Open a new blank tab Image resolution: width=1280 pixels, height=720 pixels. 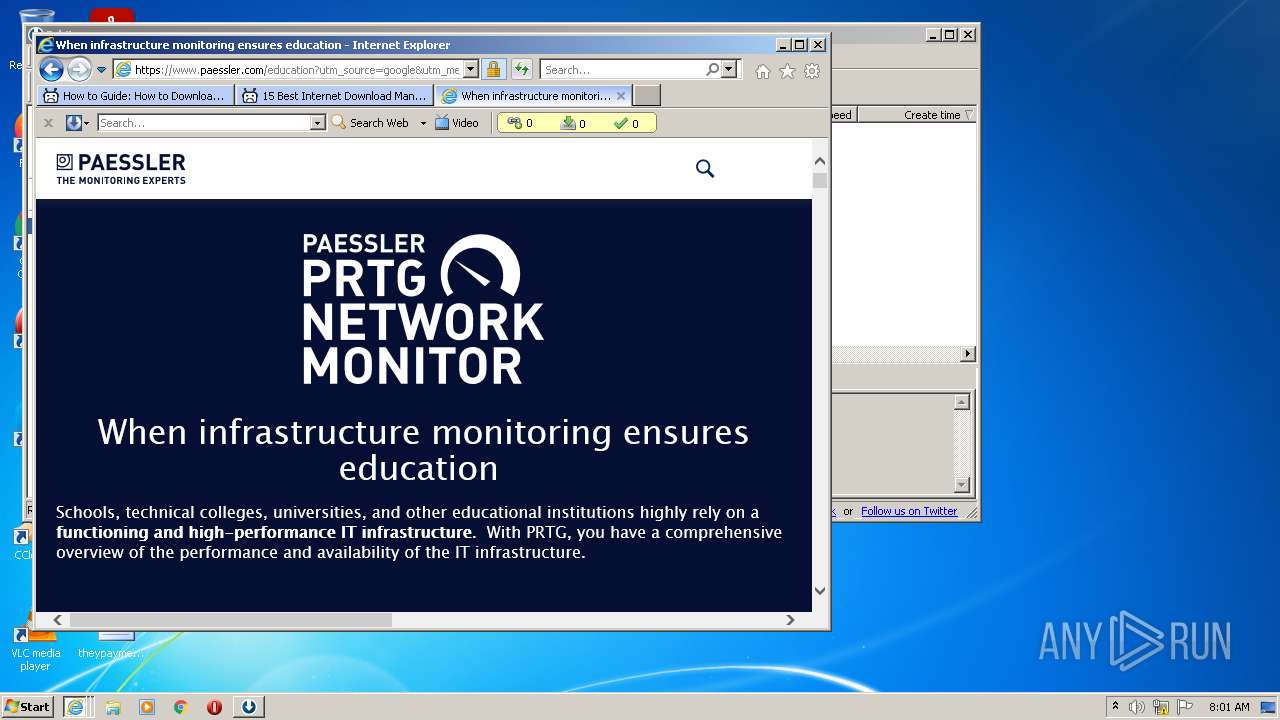[647, 96]
